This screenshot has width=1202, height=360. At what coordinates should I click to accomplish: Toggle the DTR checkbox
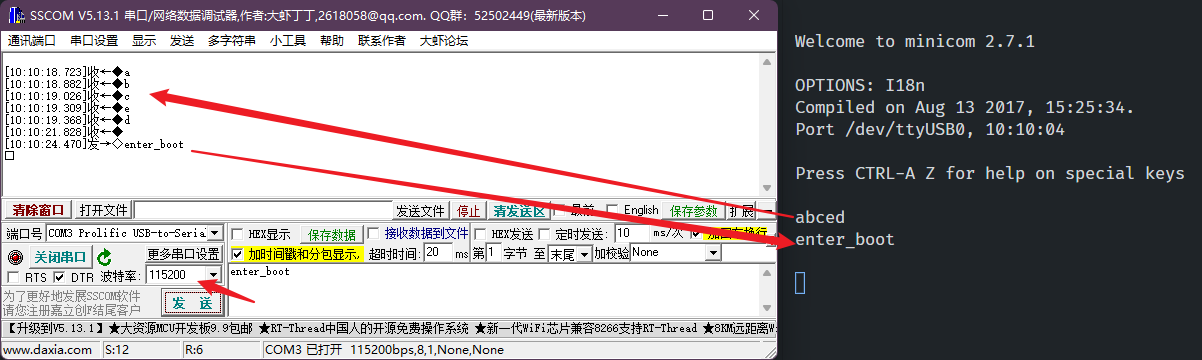pyautogui.click(x=59, y=277)
